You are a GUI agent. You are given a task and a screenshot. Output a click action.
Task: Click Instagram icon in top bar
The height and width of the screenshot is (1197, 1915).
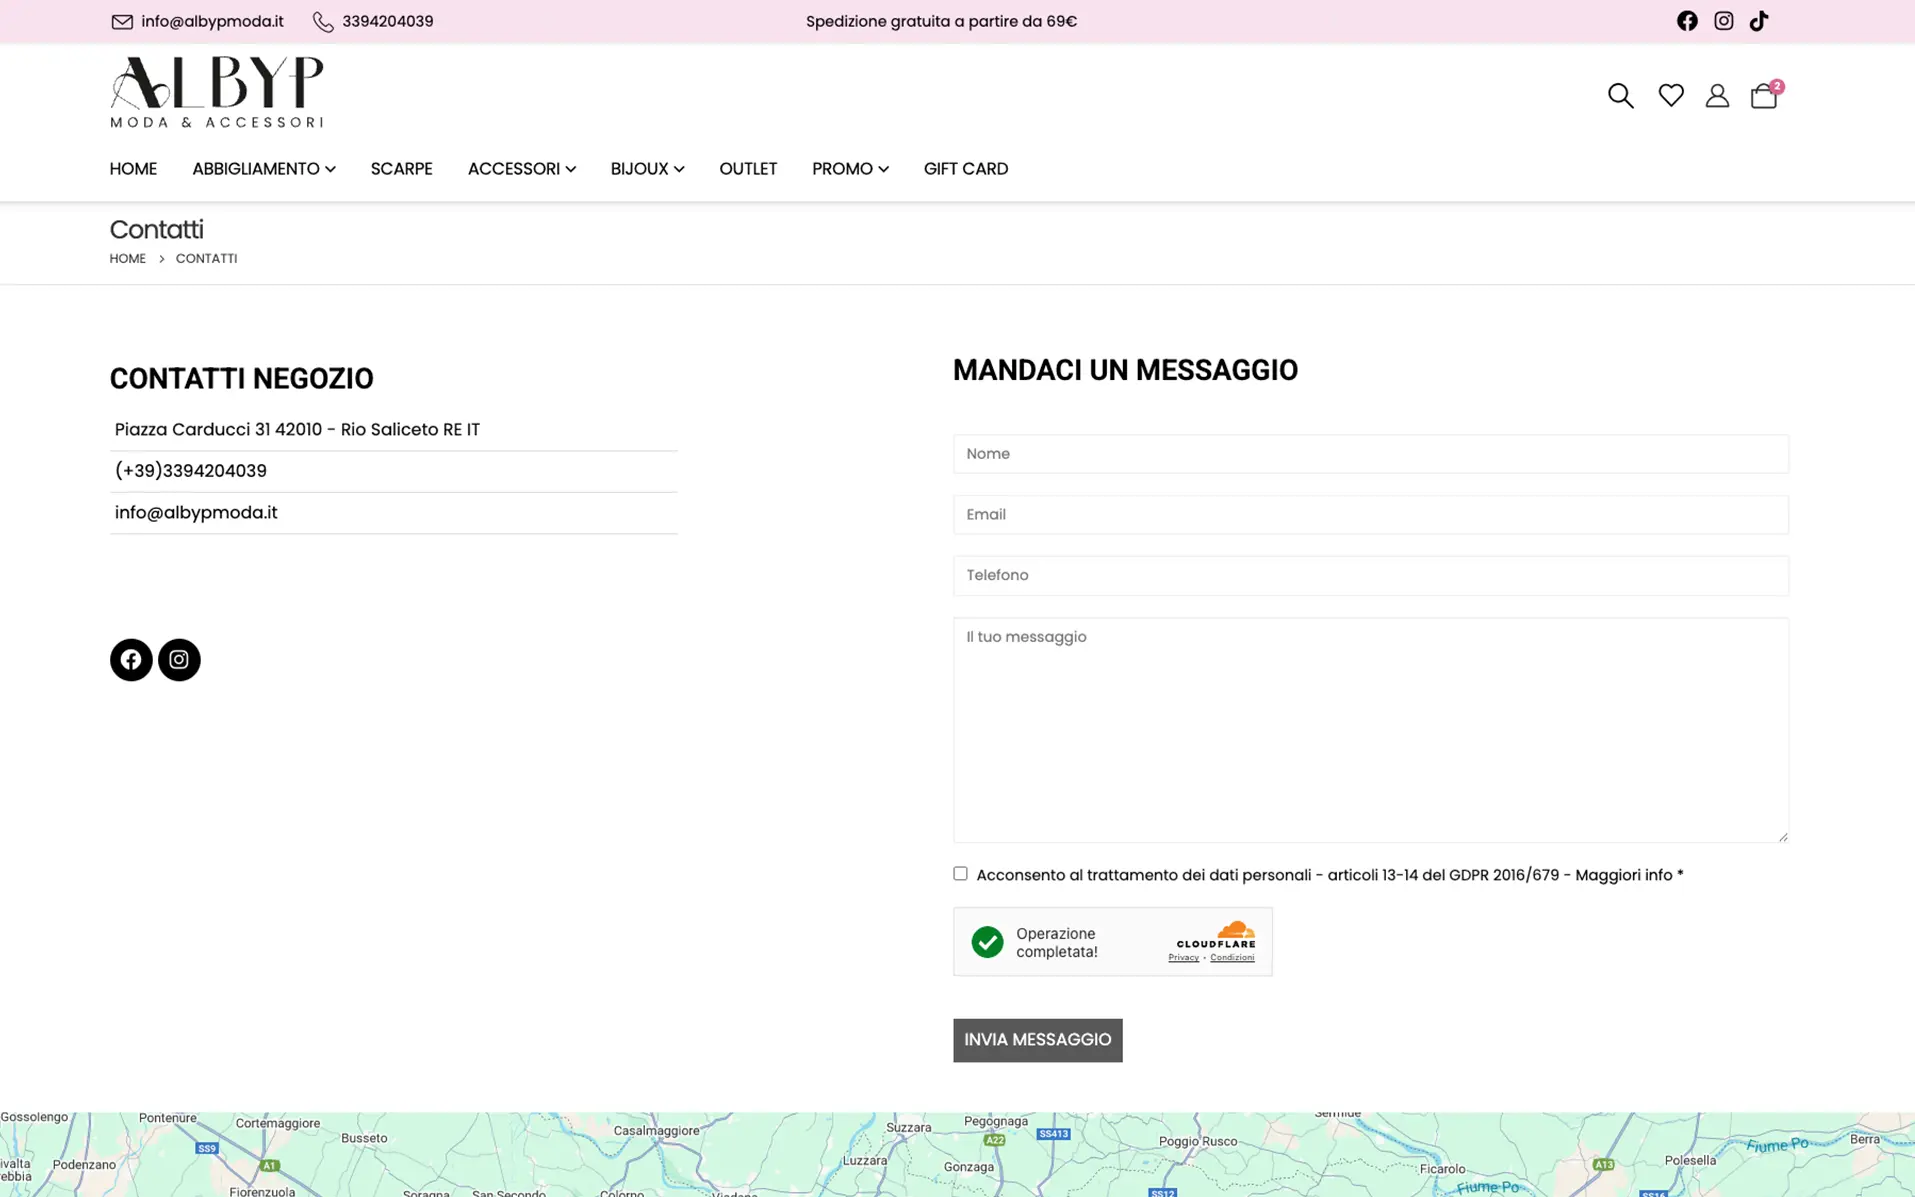click(x=1723, y=21)
